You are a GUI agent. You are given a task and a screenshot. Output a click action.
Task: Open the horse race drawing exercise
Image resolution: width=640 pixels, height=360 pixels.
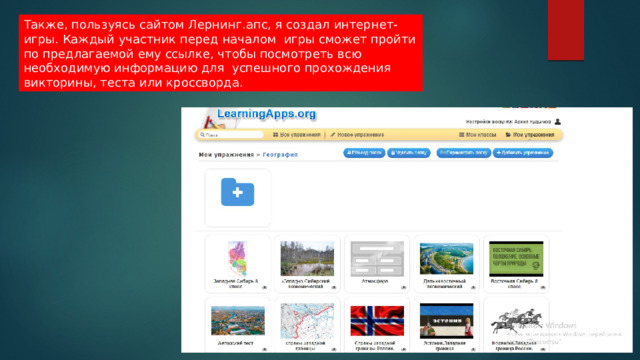point(516,321)
